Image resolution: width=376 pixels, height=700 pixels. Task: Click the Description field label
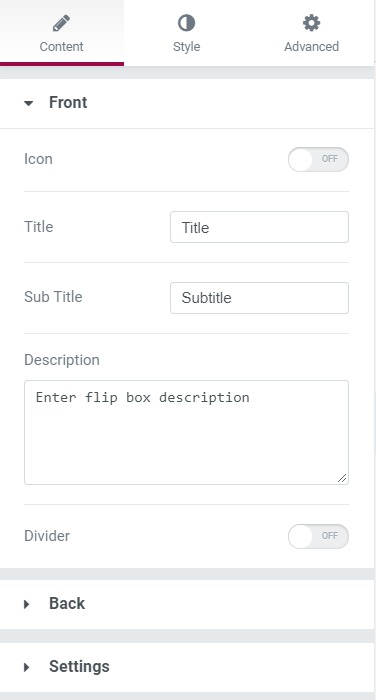coord(62,360)
